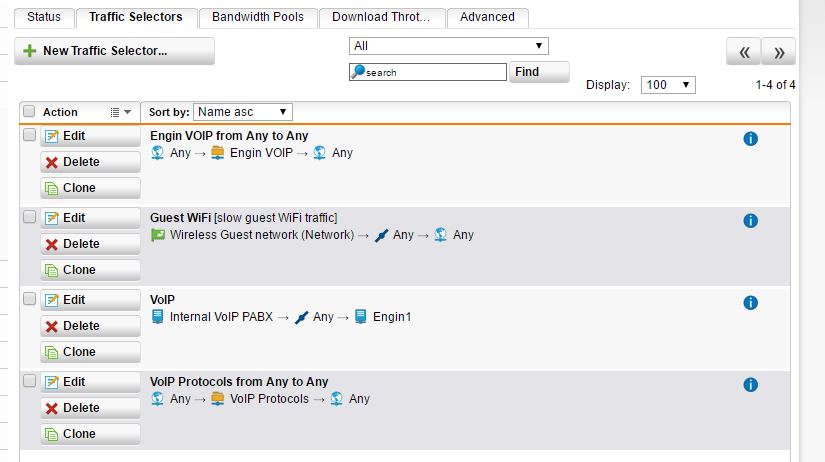Click the info icon for Engin VOIP selector
The width and height of the screenshot is (825, 462).
750,139
